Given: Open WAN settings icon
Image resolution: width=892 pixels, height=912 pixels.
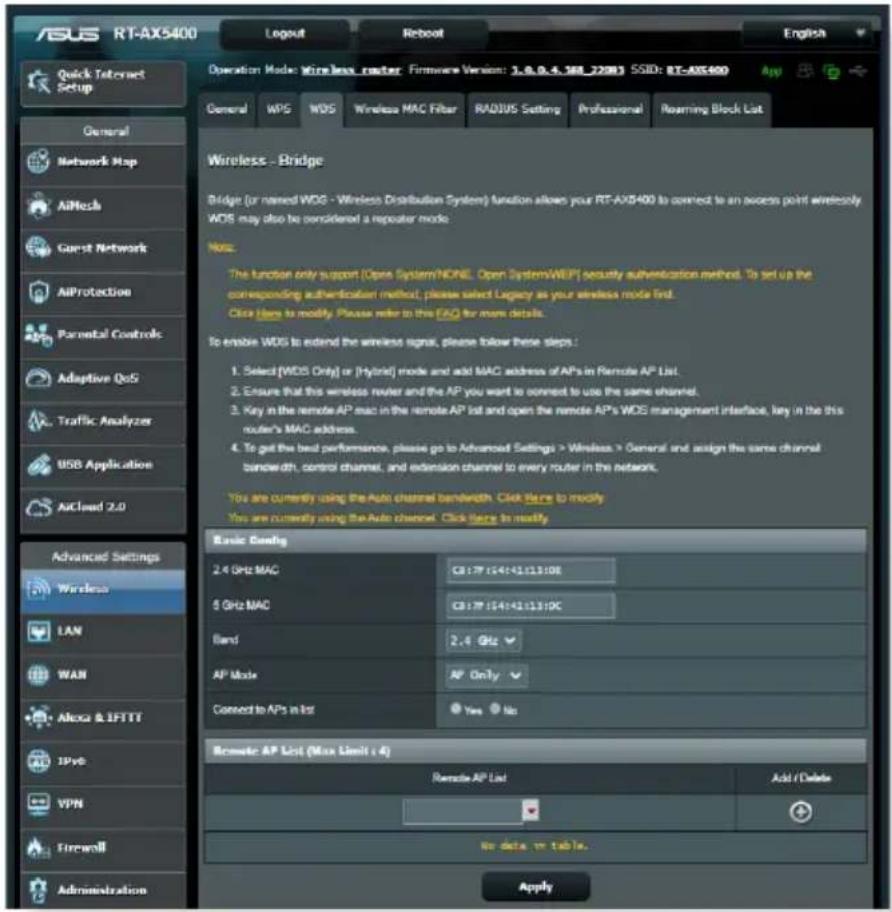Looking at the screenshot, I should [38, 675].
